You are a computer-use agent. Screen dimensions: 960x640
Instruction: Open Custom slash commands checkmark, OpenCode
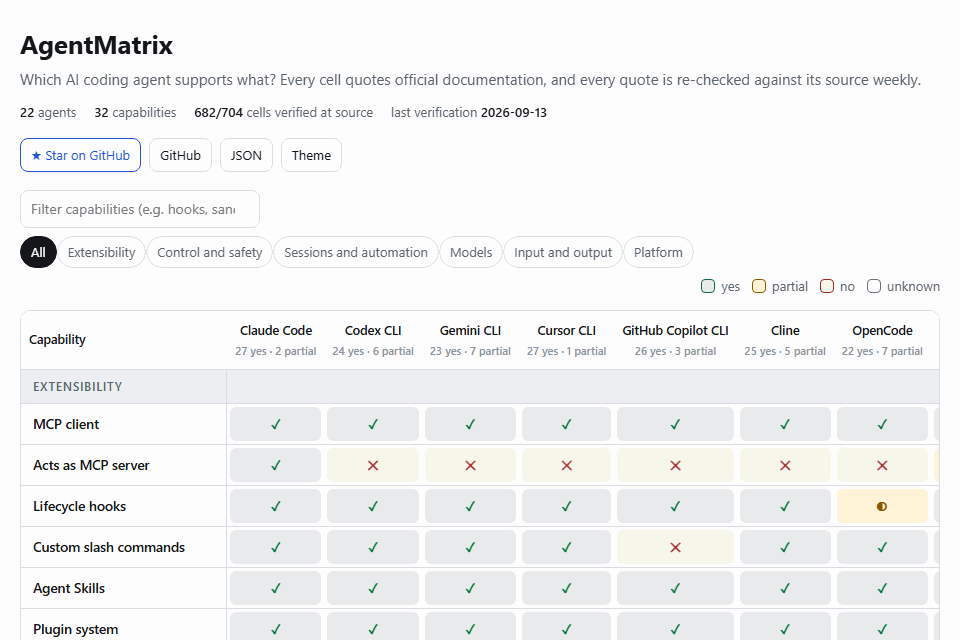[882, 547]
